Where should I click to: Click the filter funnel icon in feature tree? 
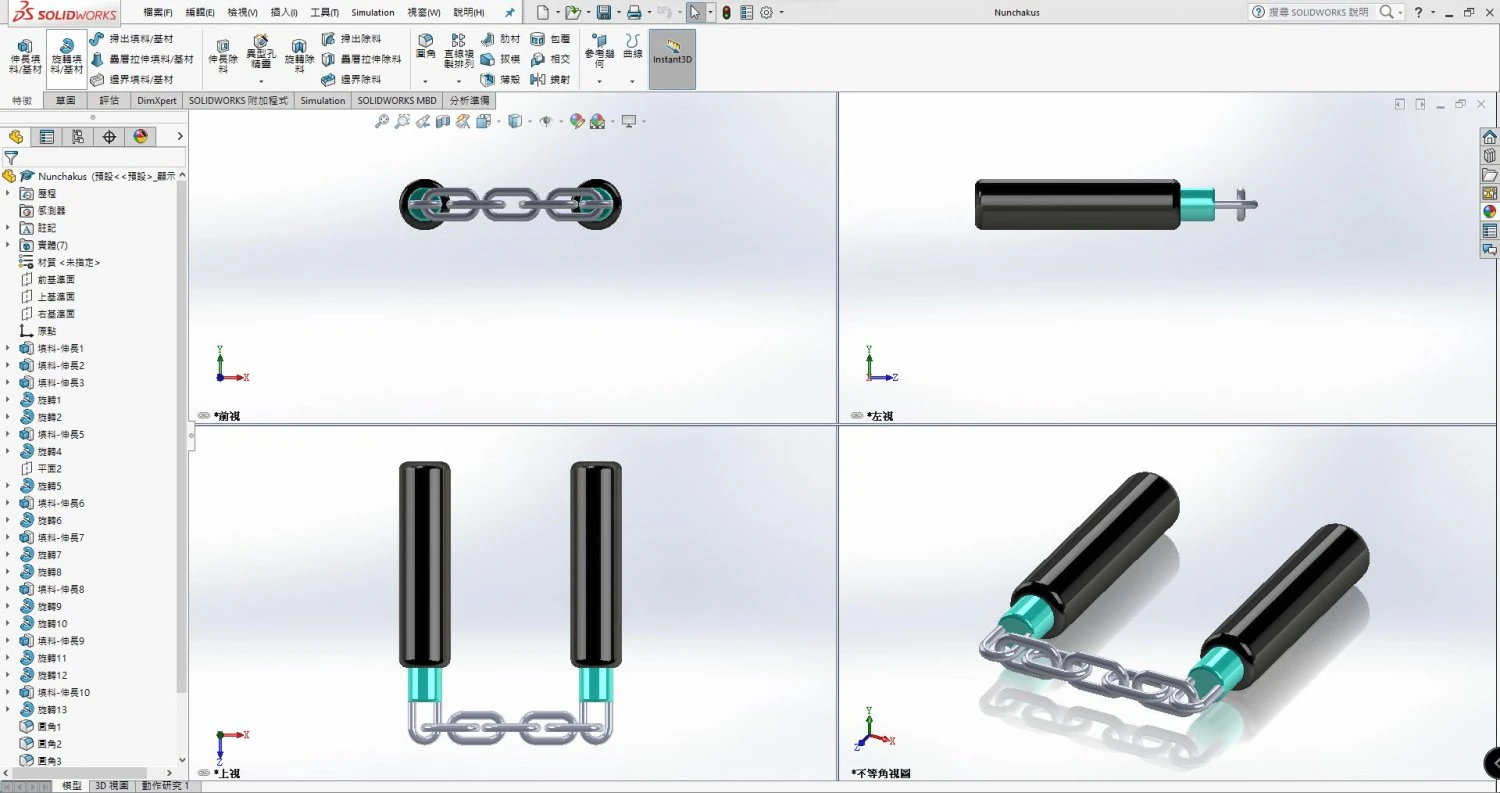point(11,158)
